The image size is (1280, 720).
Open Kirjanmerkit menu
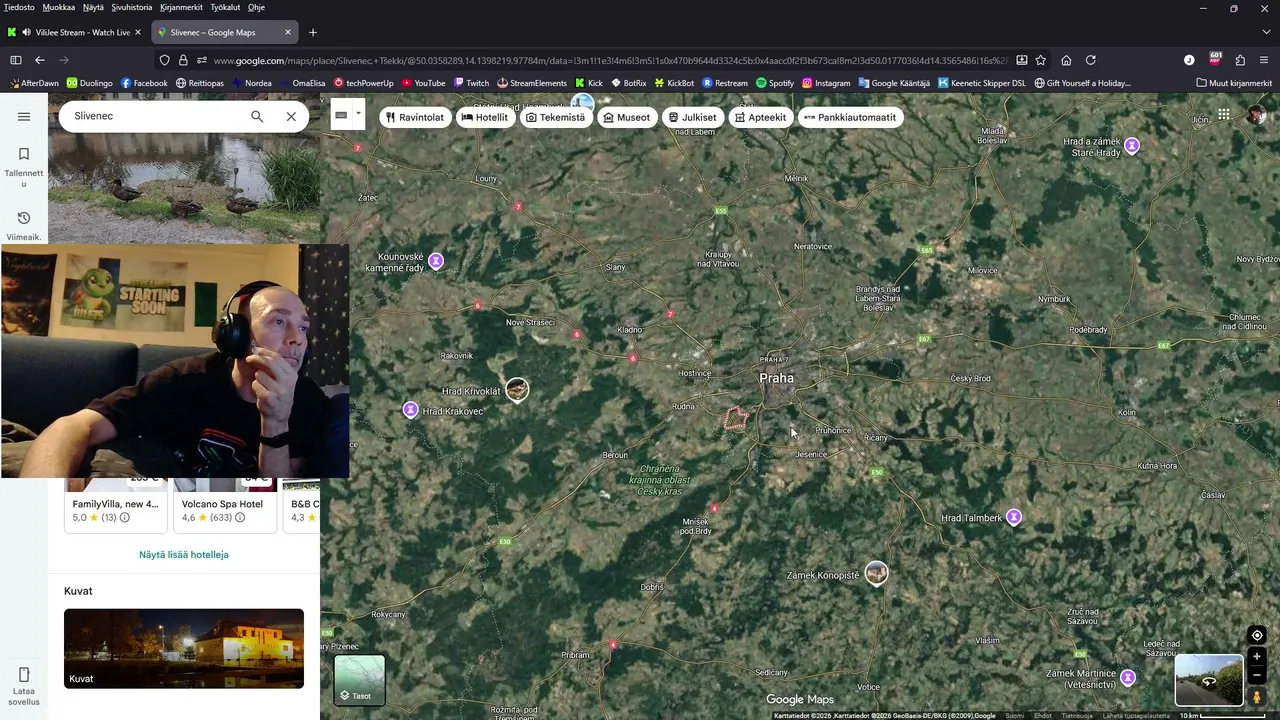(x=181, y=7)
